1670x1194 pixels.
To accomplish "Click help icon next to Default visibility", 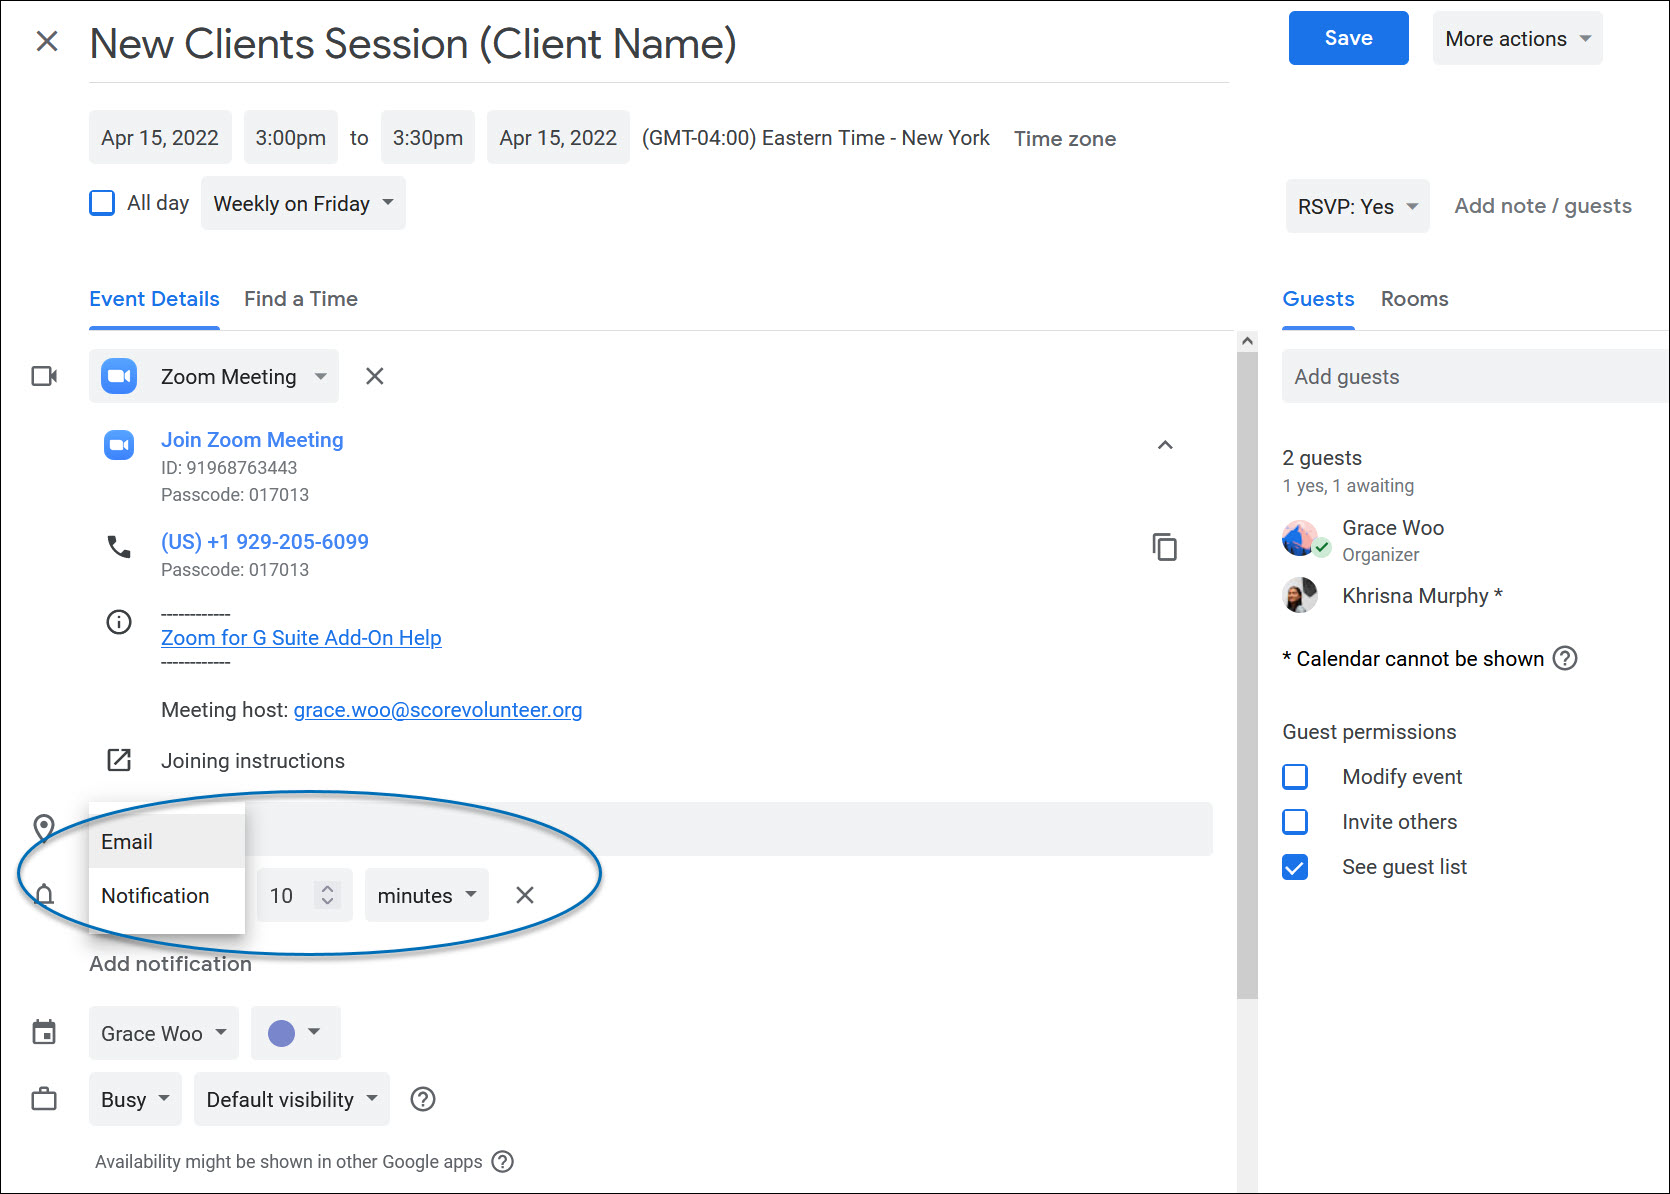I will (423, 1099).
